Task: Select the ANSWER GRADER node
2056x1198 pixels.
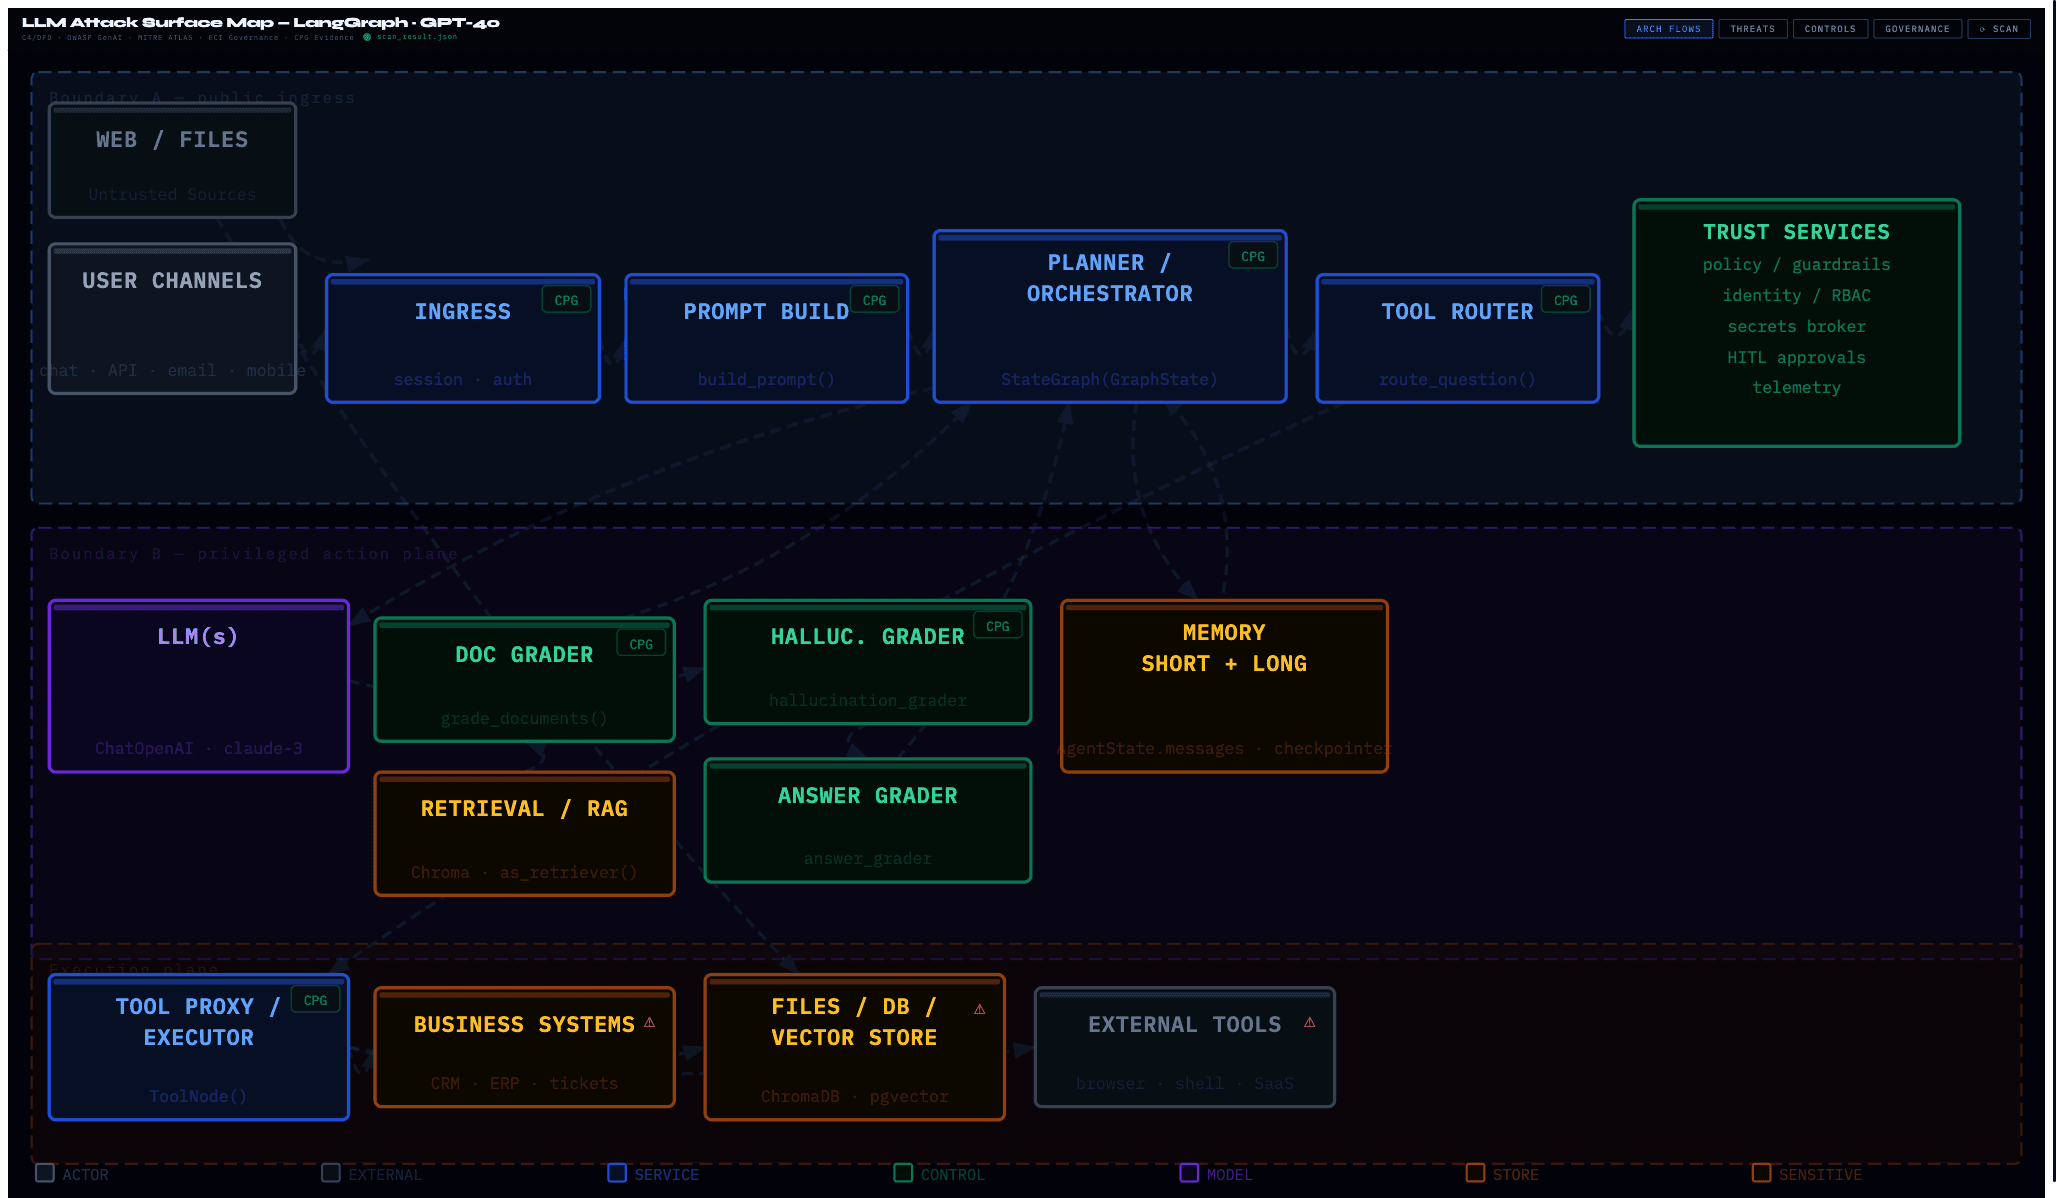Action: pyautogui.click(x=867, y=821)
